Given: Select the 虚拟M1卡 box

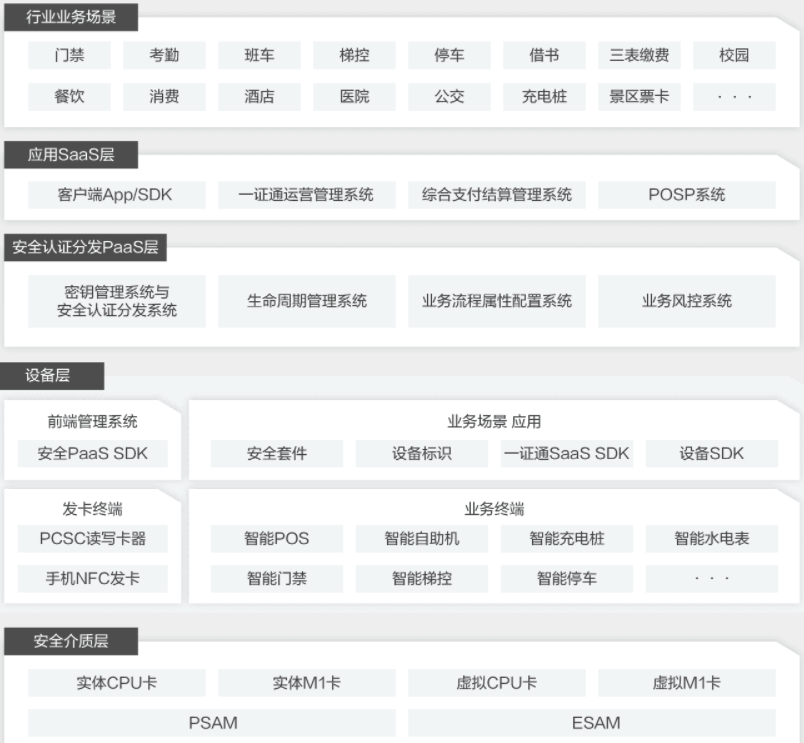Looking at the screenshot, I should click(x=687, y=682).
